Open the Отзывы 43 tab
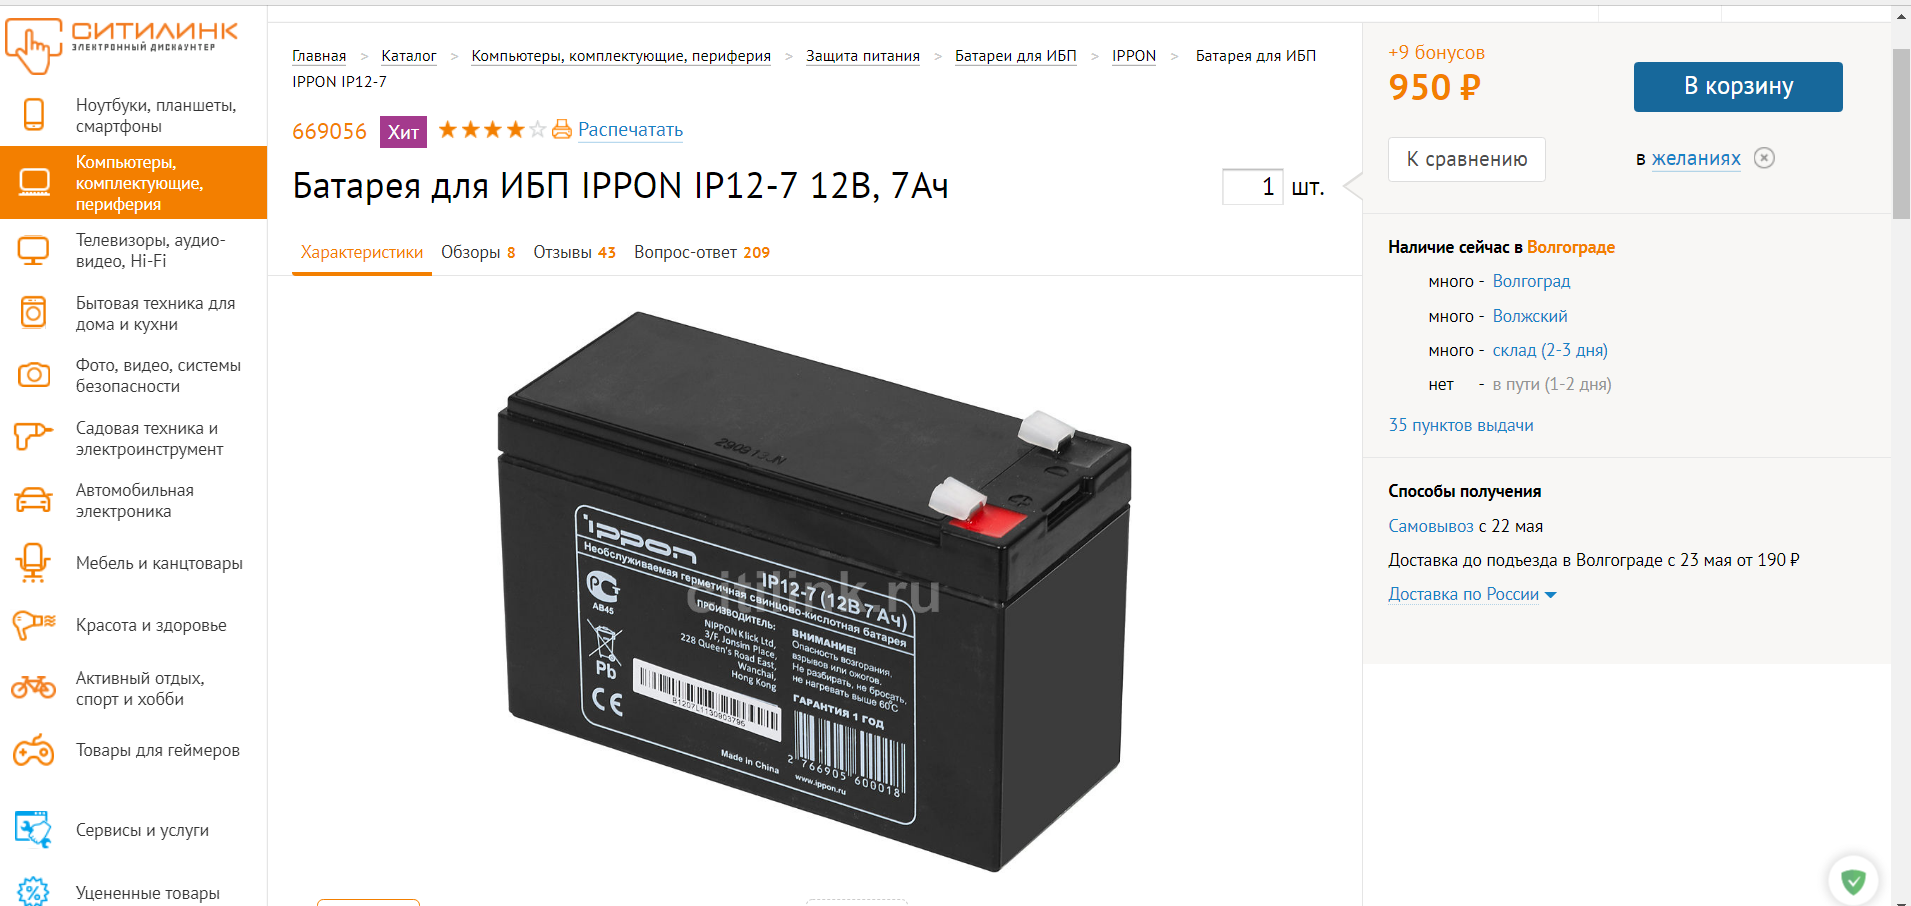Screen dimensions: 1911x906 tap(574, 252)
